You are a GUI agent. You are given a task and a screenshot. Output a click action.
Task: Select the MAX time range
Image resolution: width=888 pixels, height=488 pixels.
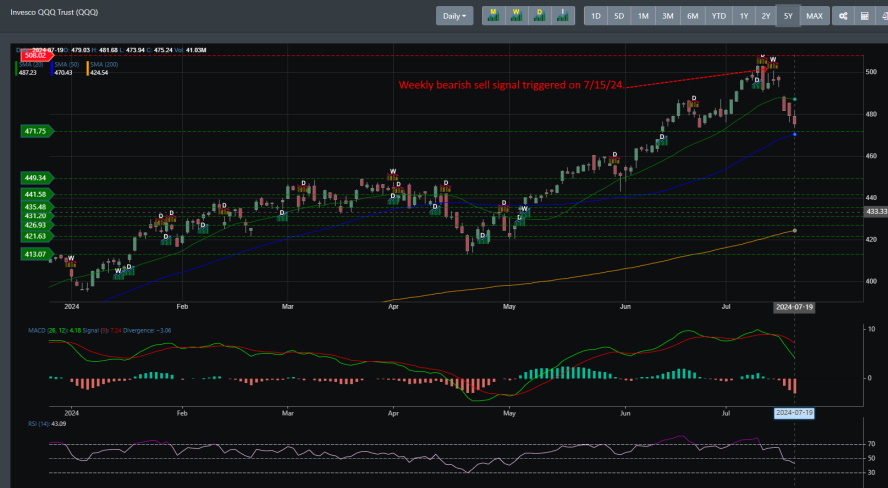[814, 16]
